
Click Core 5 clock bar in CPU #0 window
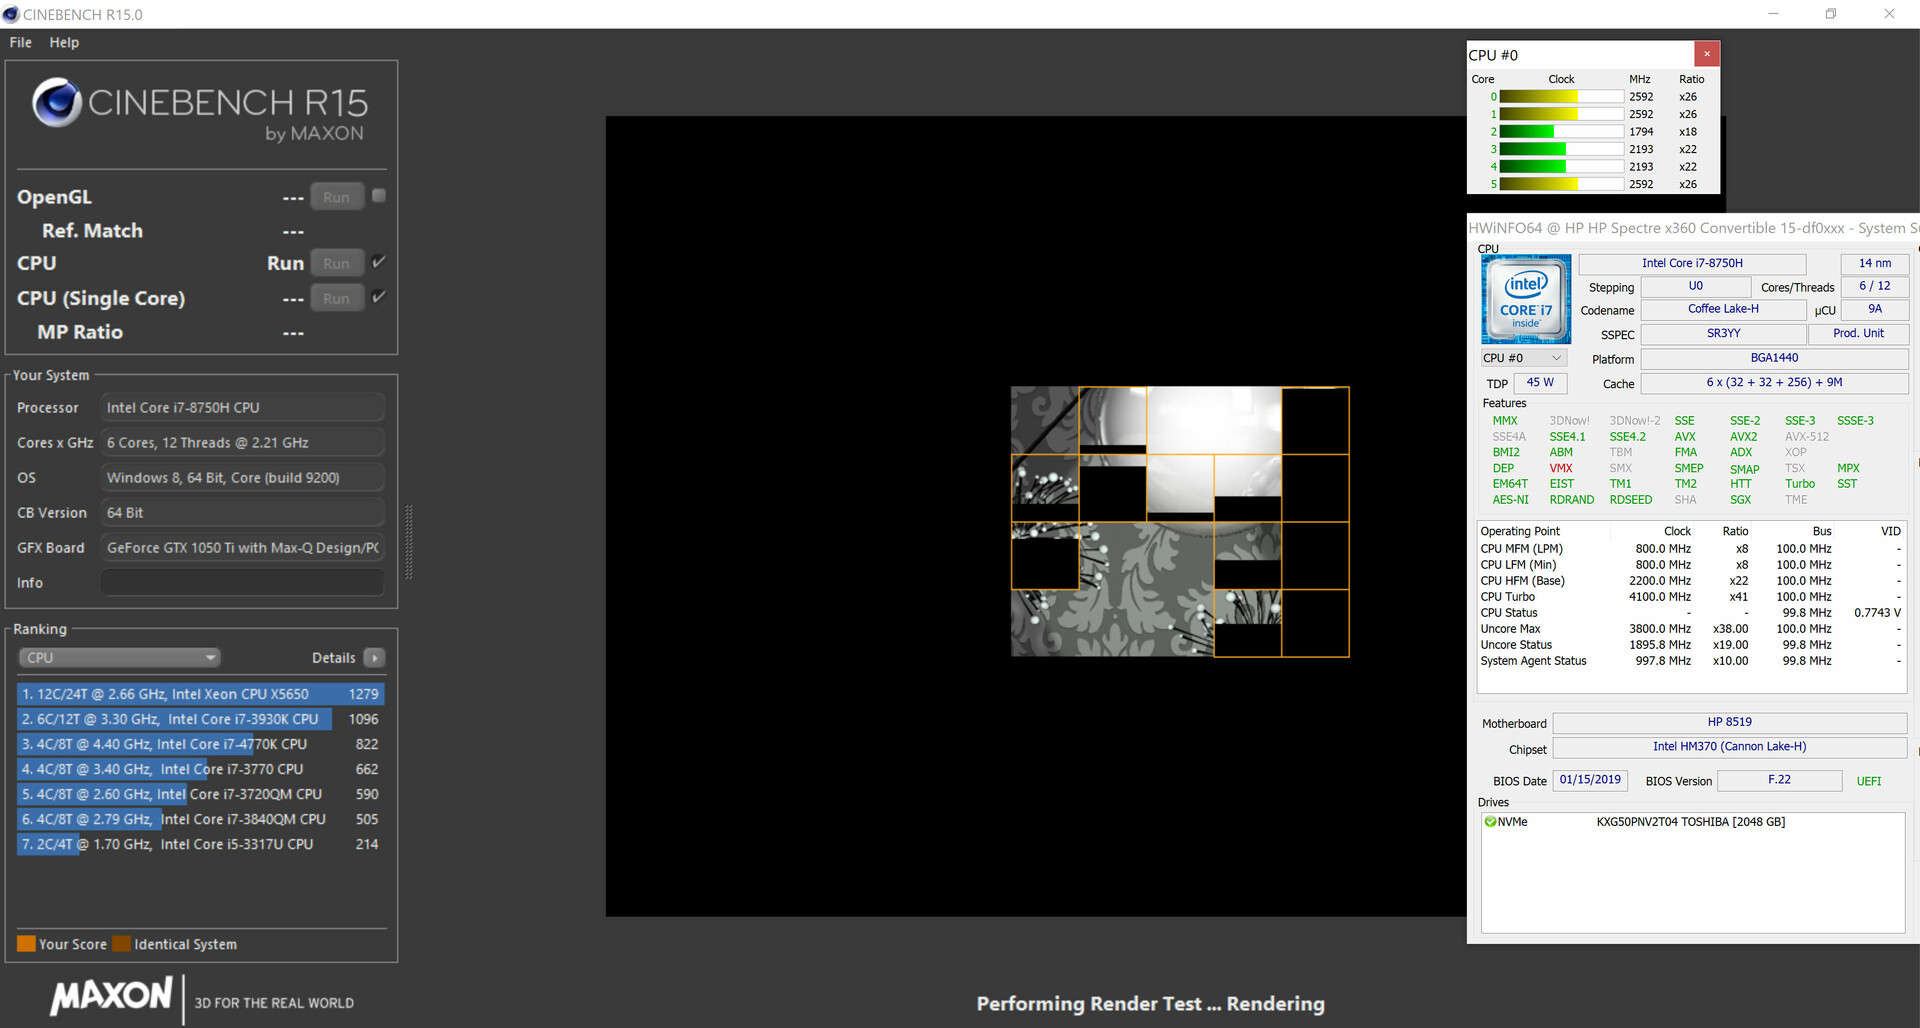[x=1561, y=184]
